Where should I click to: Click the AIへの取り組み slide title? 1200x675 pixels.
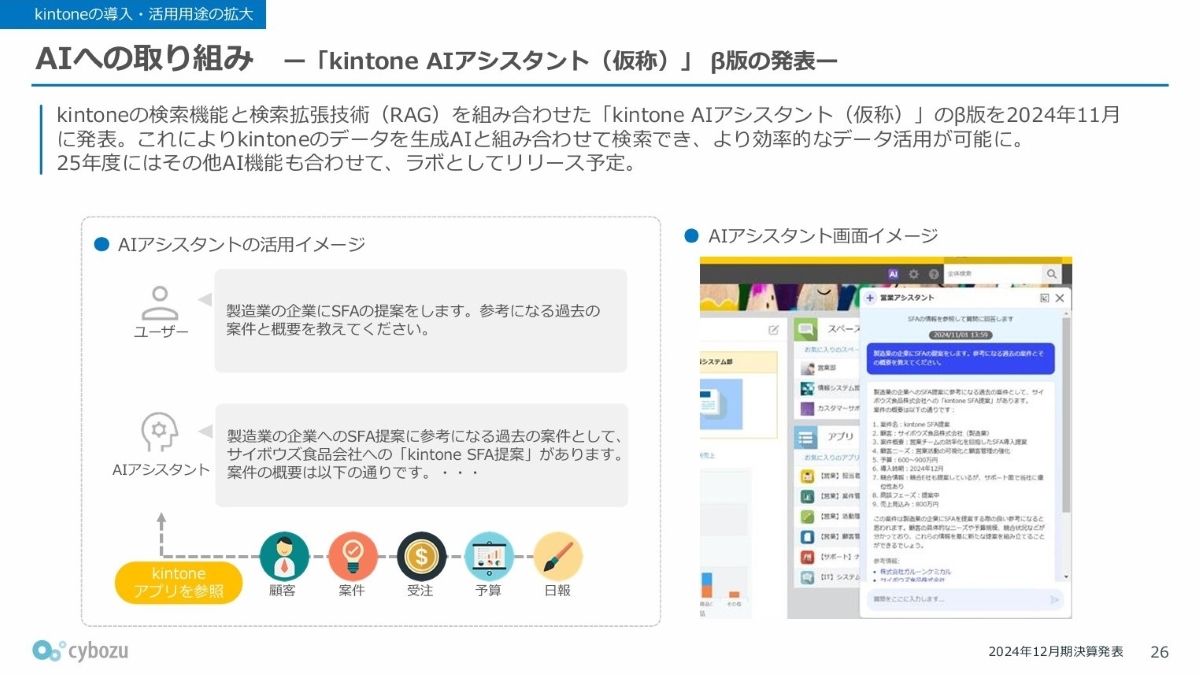pyautogui.click(x=144, y=59)
